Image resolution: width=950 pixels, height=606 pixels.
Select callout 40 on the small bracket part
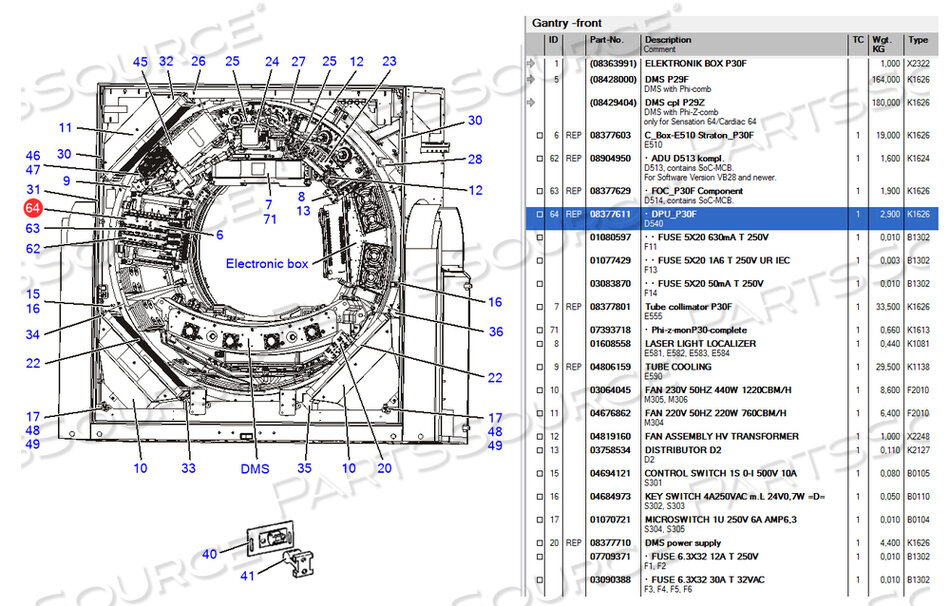pyautogui.click(x=210, y=553)
